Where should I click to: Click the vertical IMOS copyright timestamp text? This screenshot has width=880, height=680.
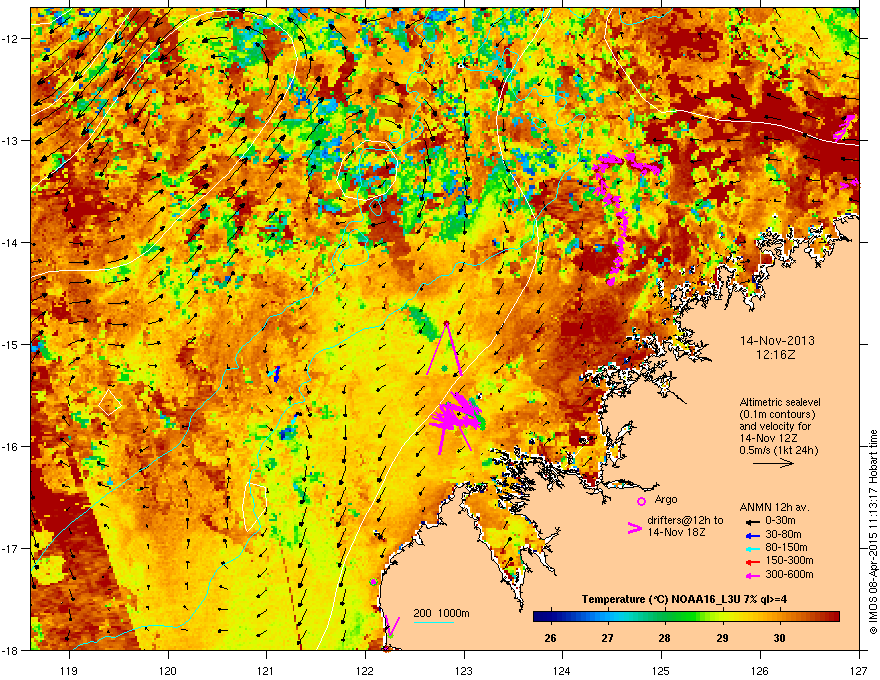tap(873, 532)
